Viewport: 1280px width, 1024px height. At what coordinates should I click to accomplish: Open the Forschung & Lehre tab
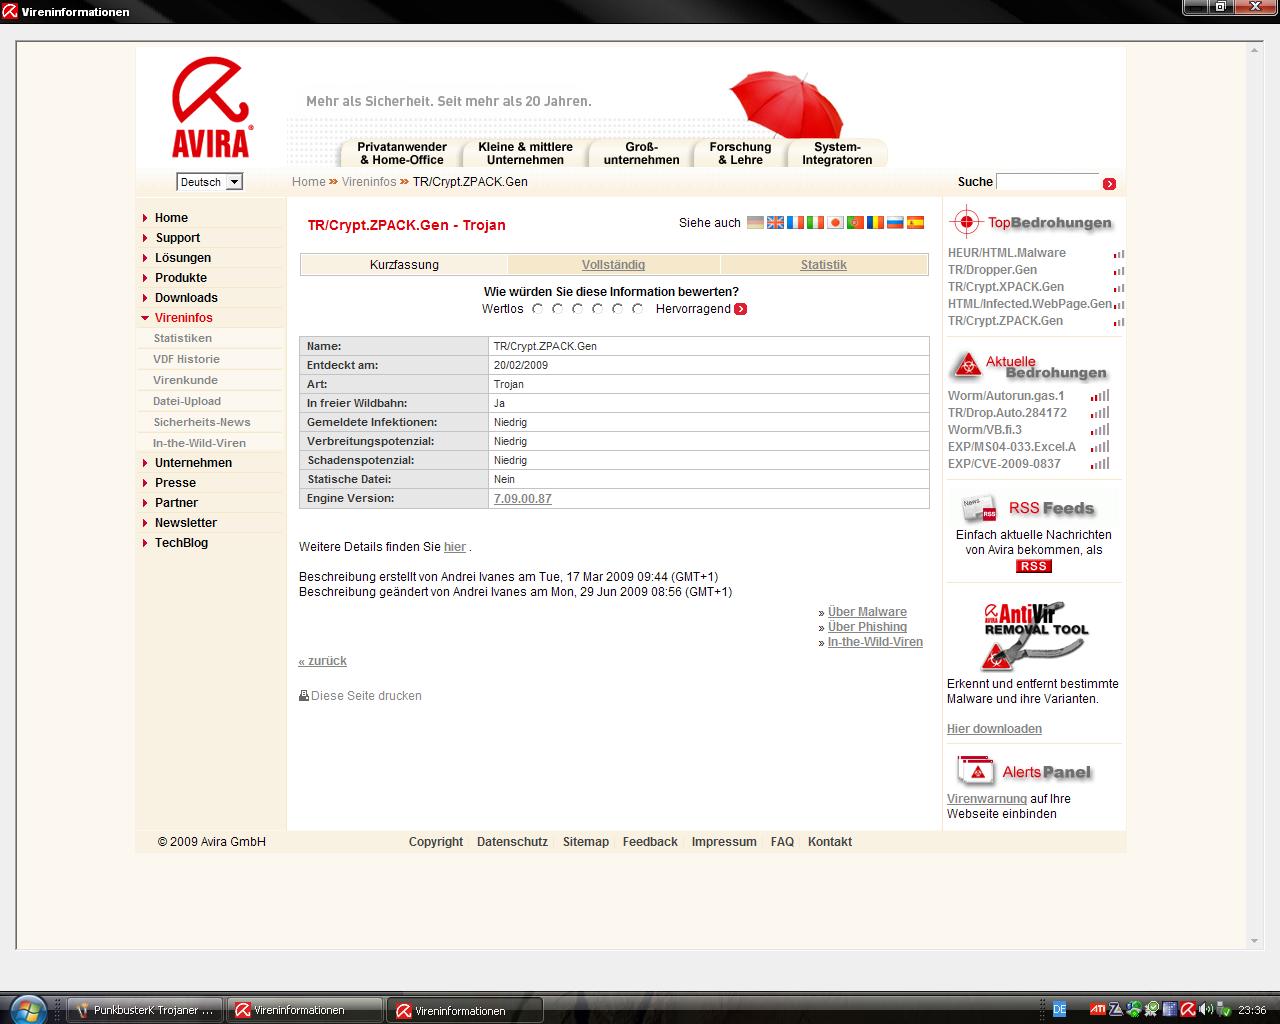741,153
